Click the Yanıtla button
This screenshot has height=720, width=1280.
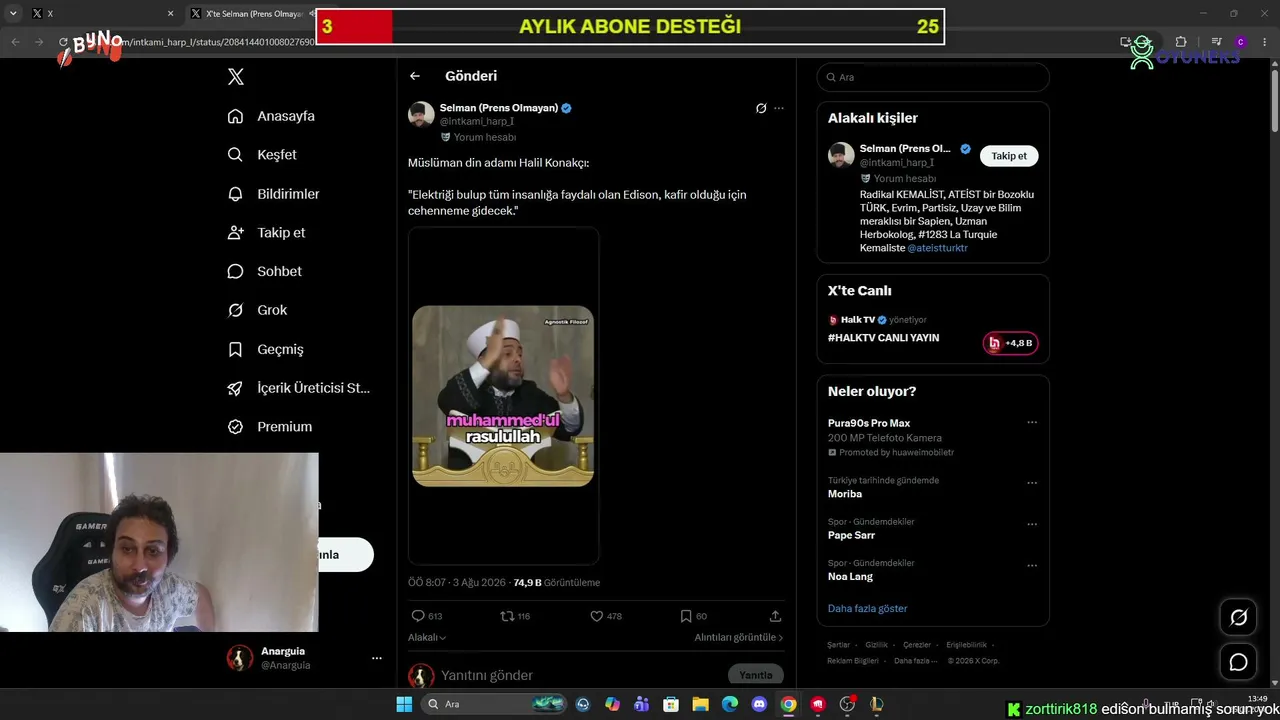756,675
